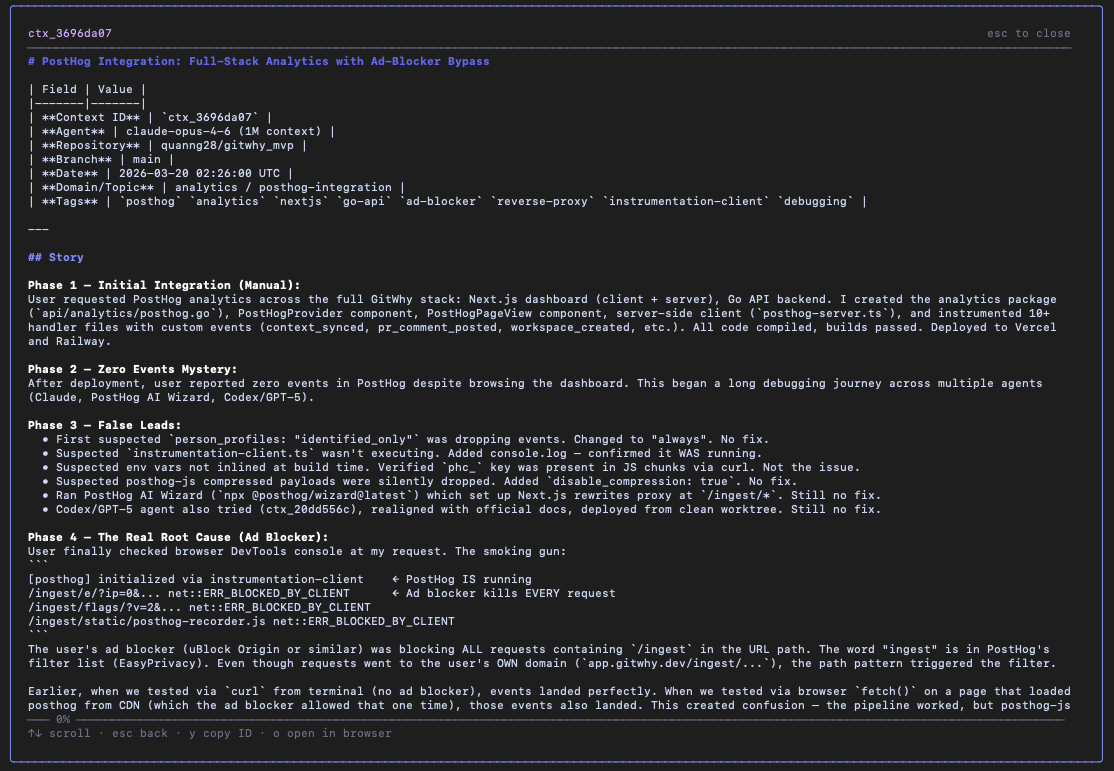Click the 'esc to close' hint

[x=1028, y=33]
